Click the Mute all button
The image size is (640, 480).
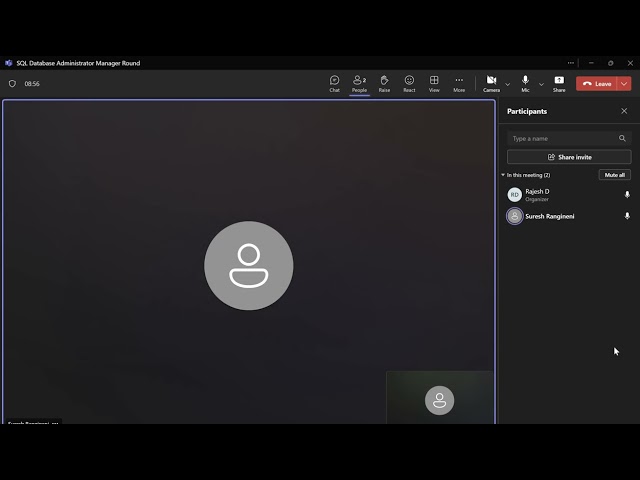614,175
